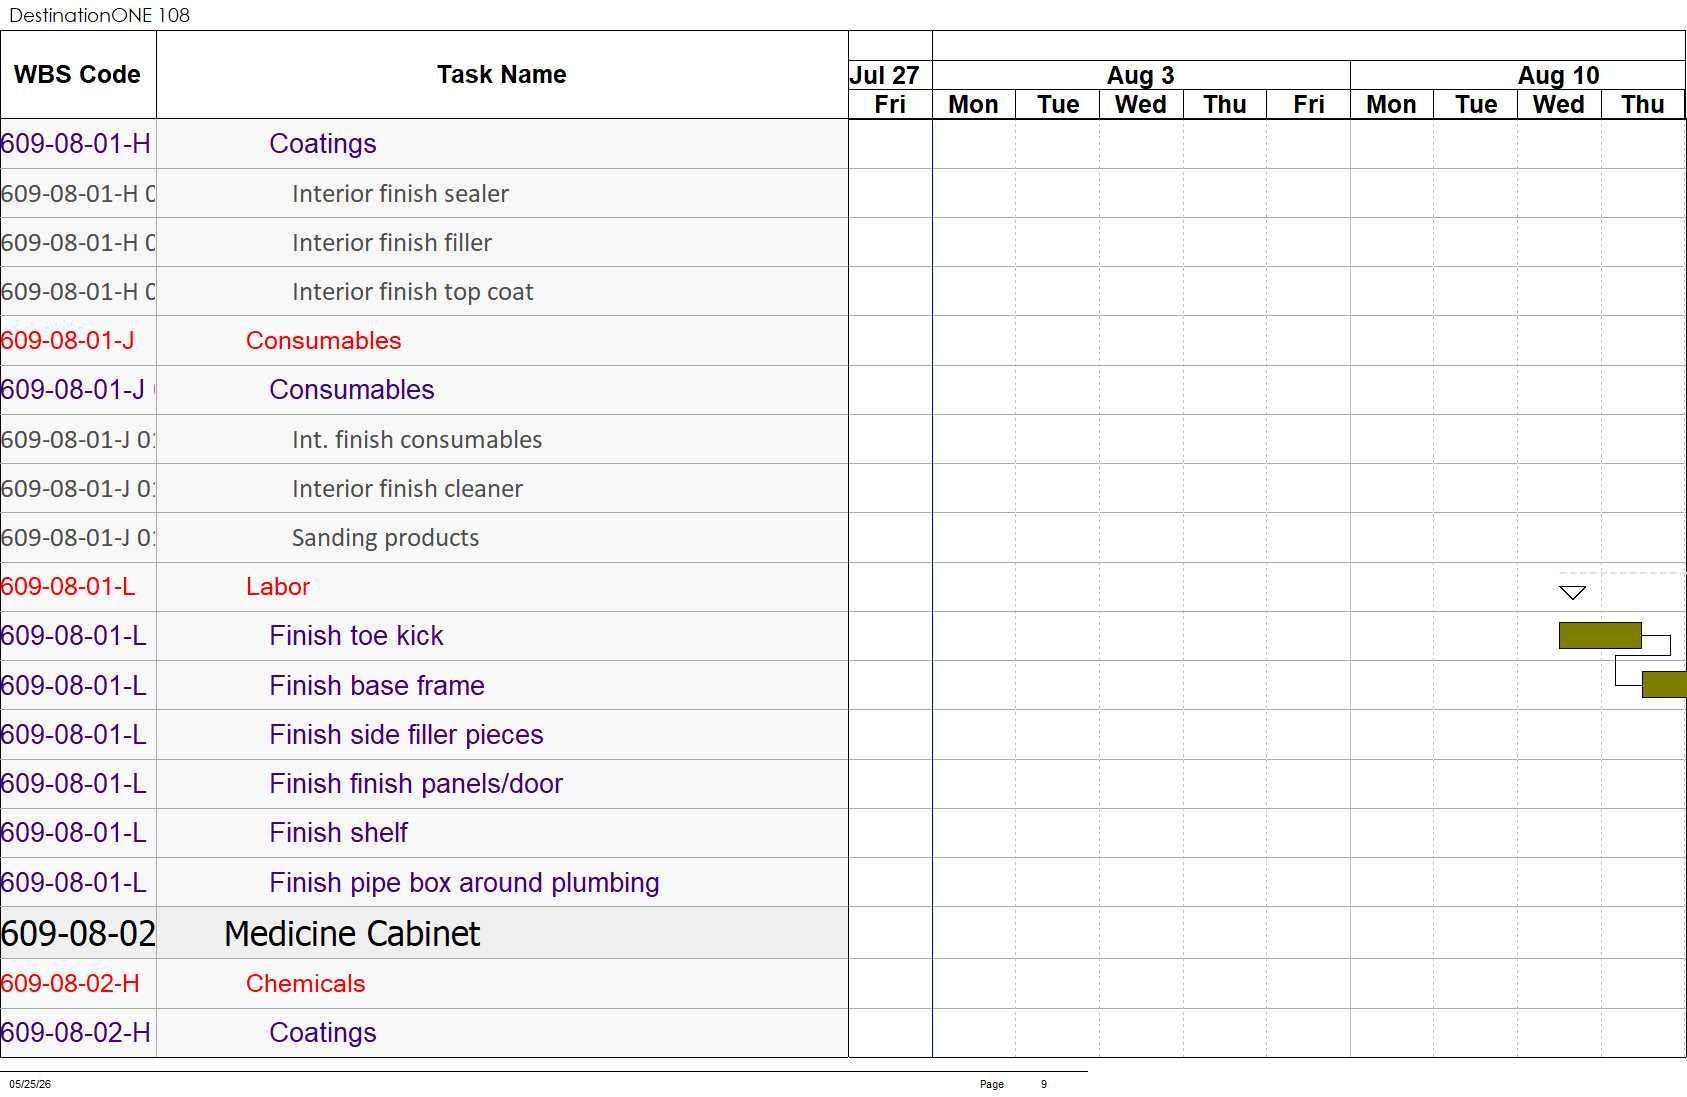Image resolution: width=1687 pixels, height=1097 pixels.
Task: Click the Sanding products task
Action: tap(385, 538)
